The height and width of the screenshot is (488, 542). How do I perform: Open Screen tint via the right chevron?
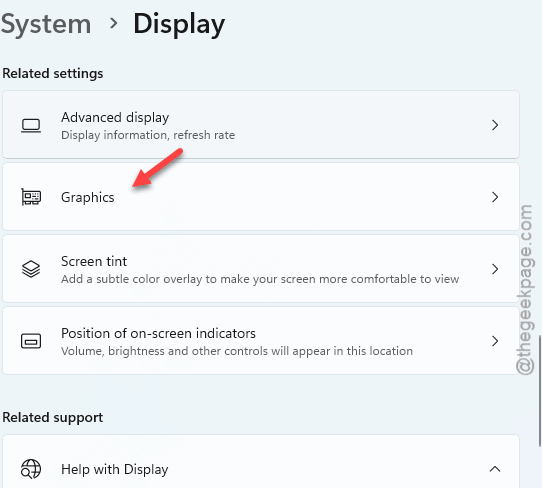495,269
